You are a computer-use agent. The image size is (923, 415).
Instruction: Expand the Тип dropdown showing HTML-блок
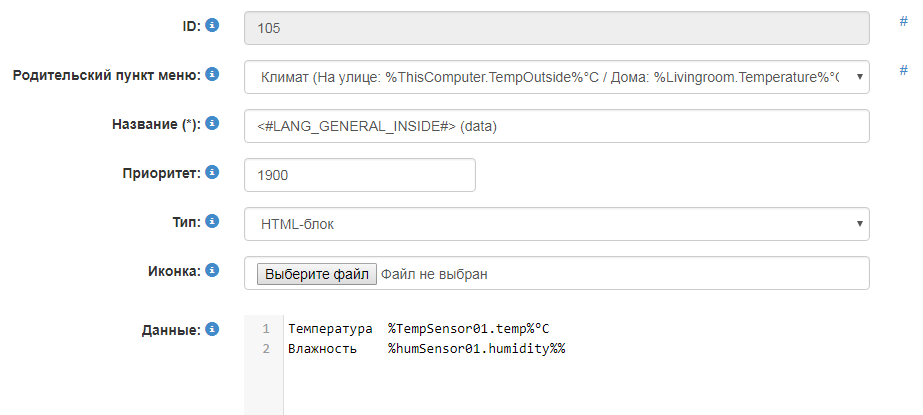pyautogui.click(x=556, y=224)
